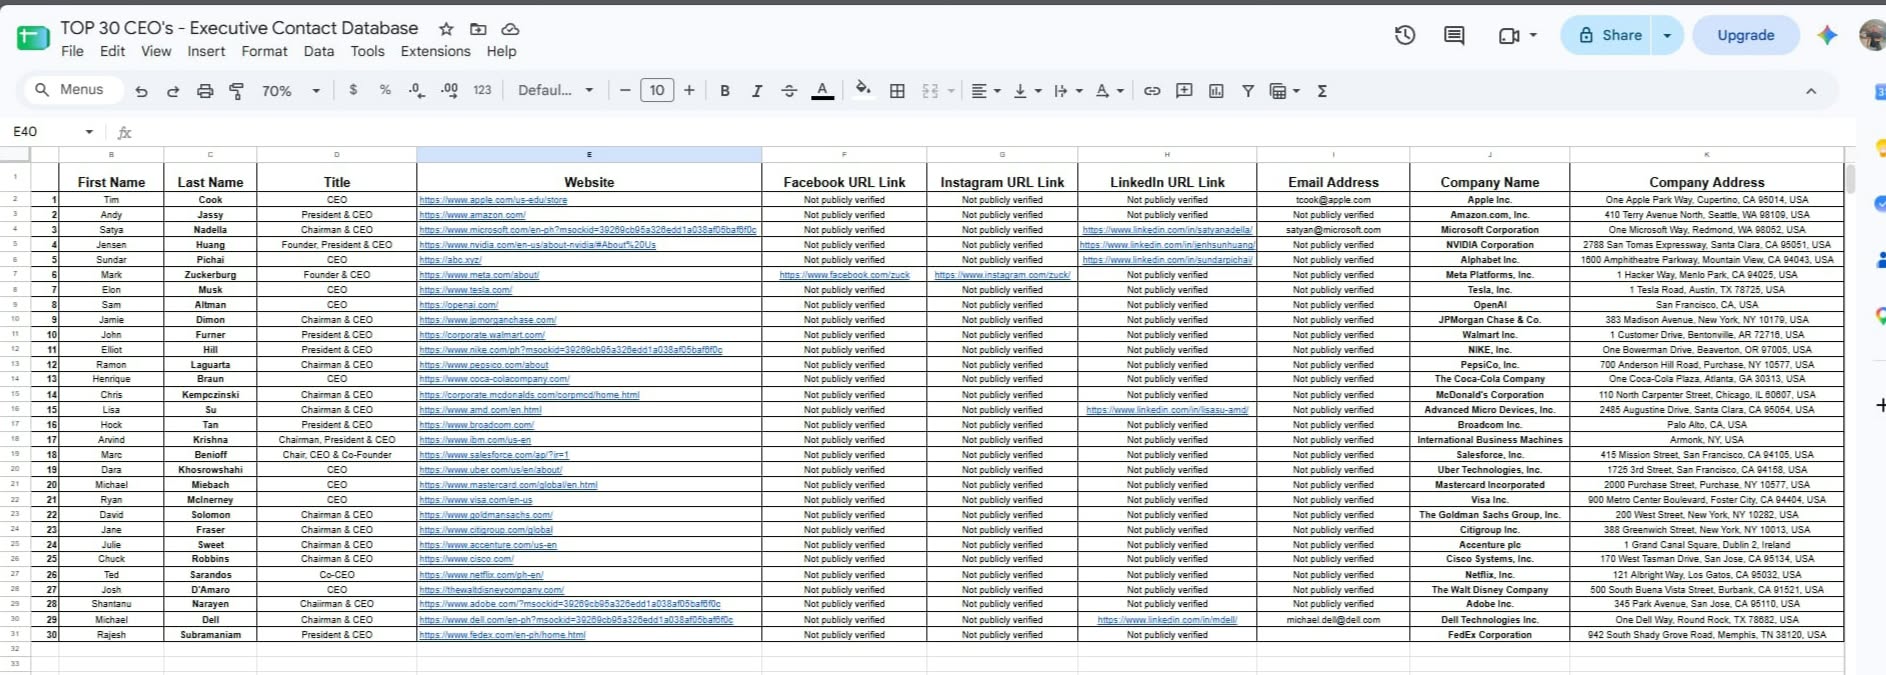Toggle bold formatting

pyautogui.click(x=725, y=91)
